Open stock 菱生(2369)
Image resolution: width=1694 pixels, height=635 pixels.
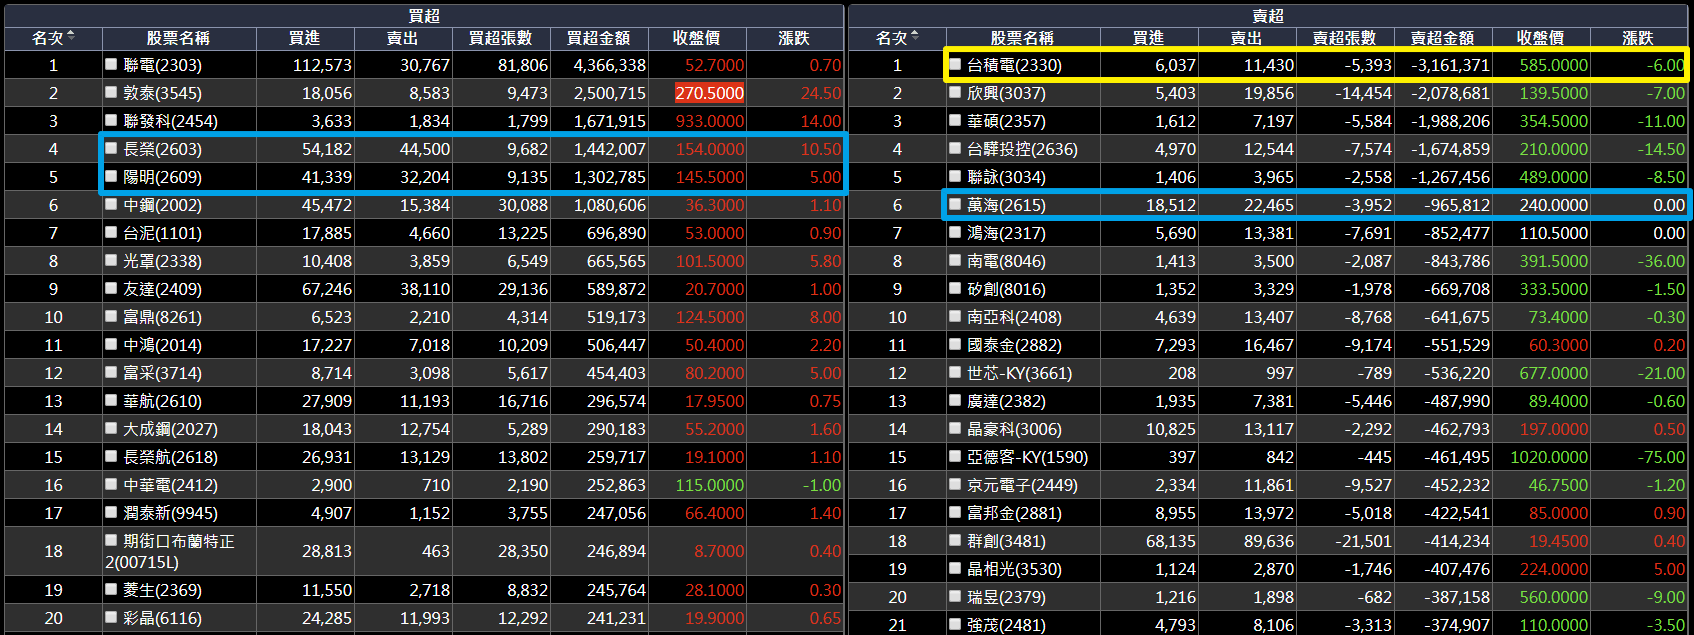pyautogui.click(x=162, y=590)
